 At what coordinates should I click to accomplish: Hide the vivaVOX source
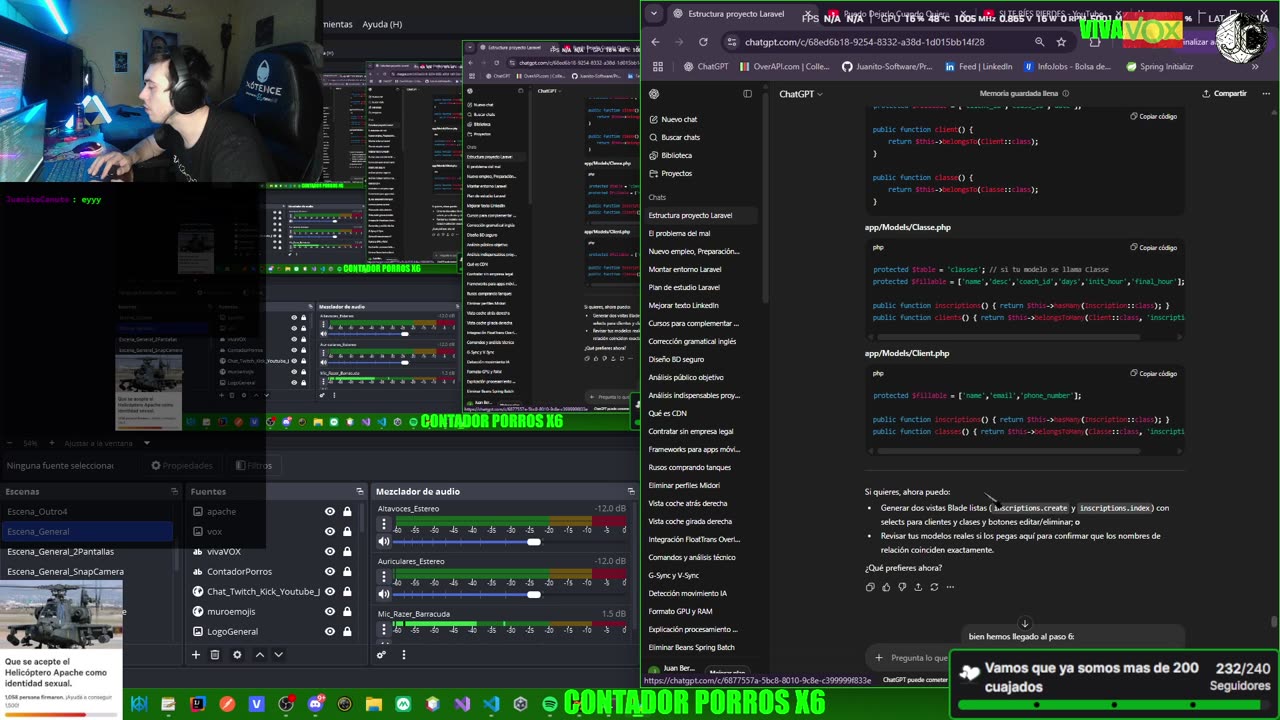click(x=330, y=551)
